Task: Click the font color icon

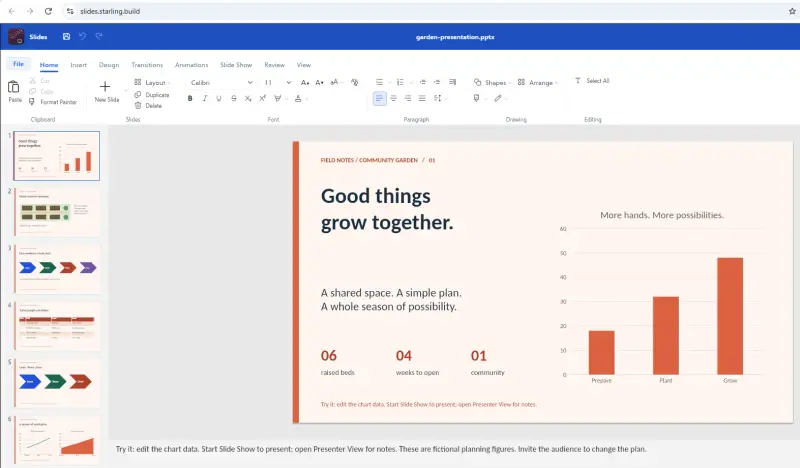Action: 298,98
